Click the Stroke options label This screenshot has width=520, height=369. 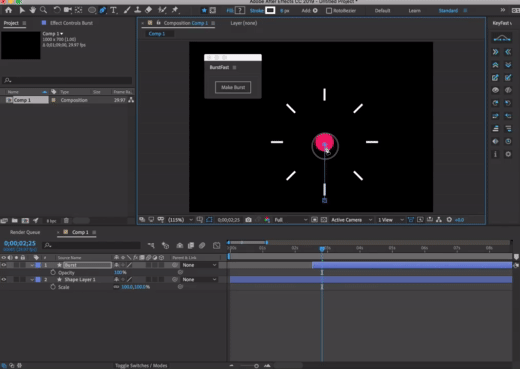(x=257, y=11)
